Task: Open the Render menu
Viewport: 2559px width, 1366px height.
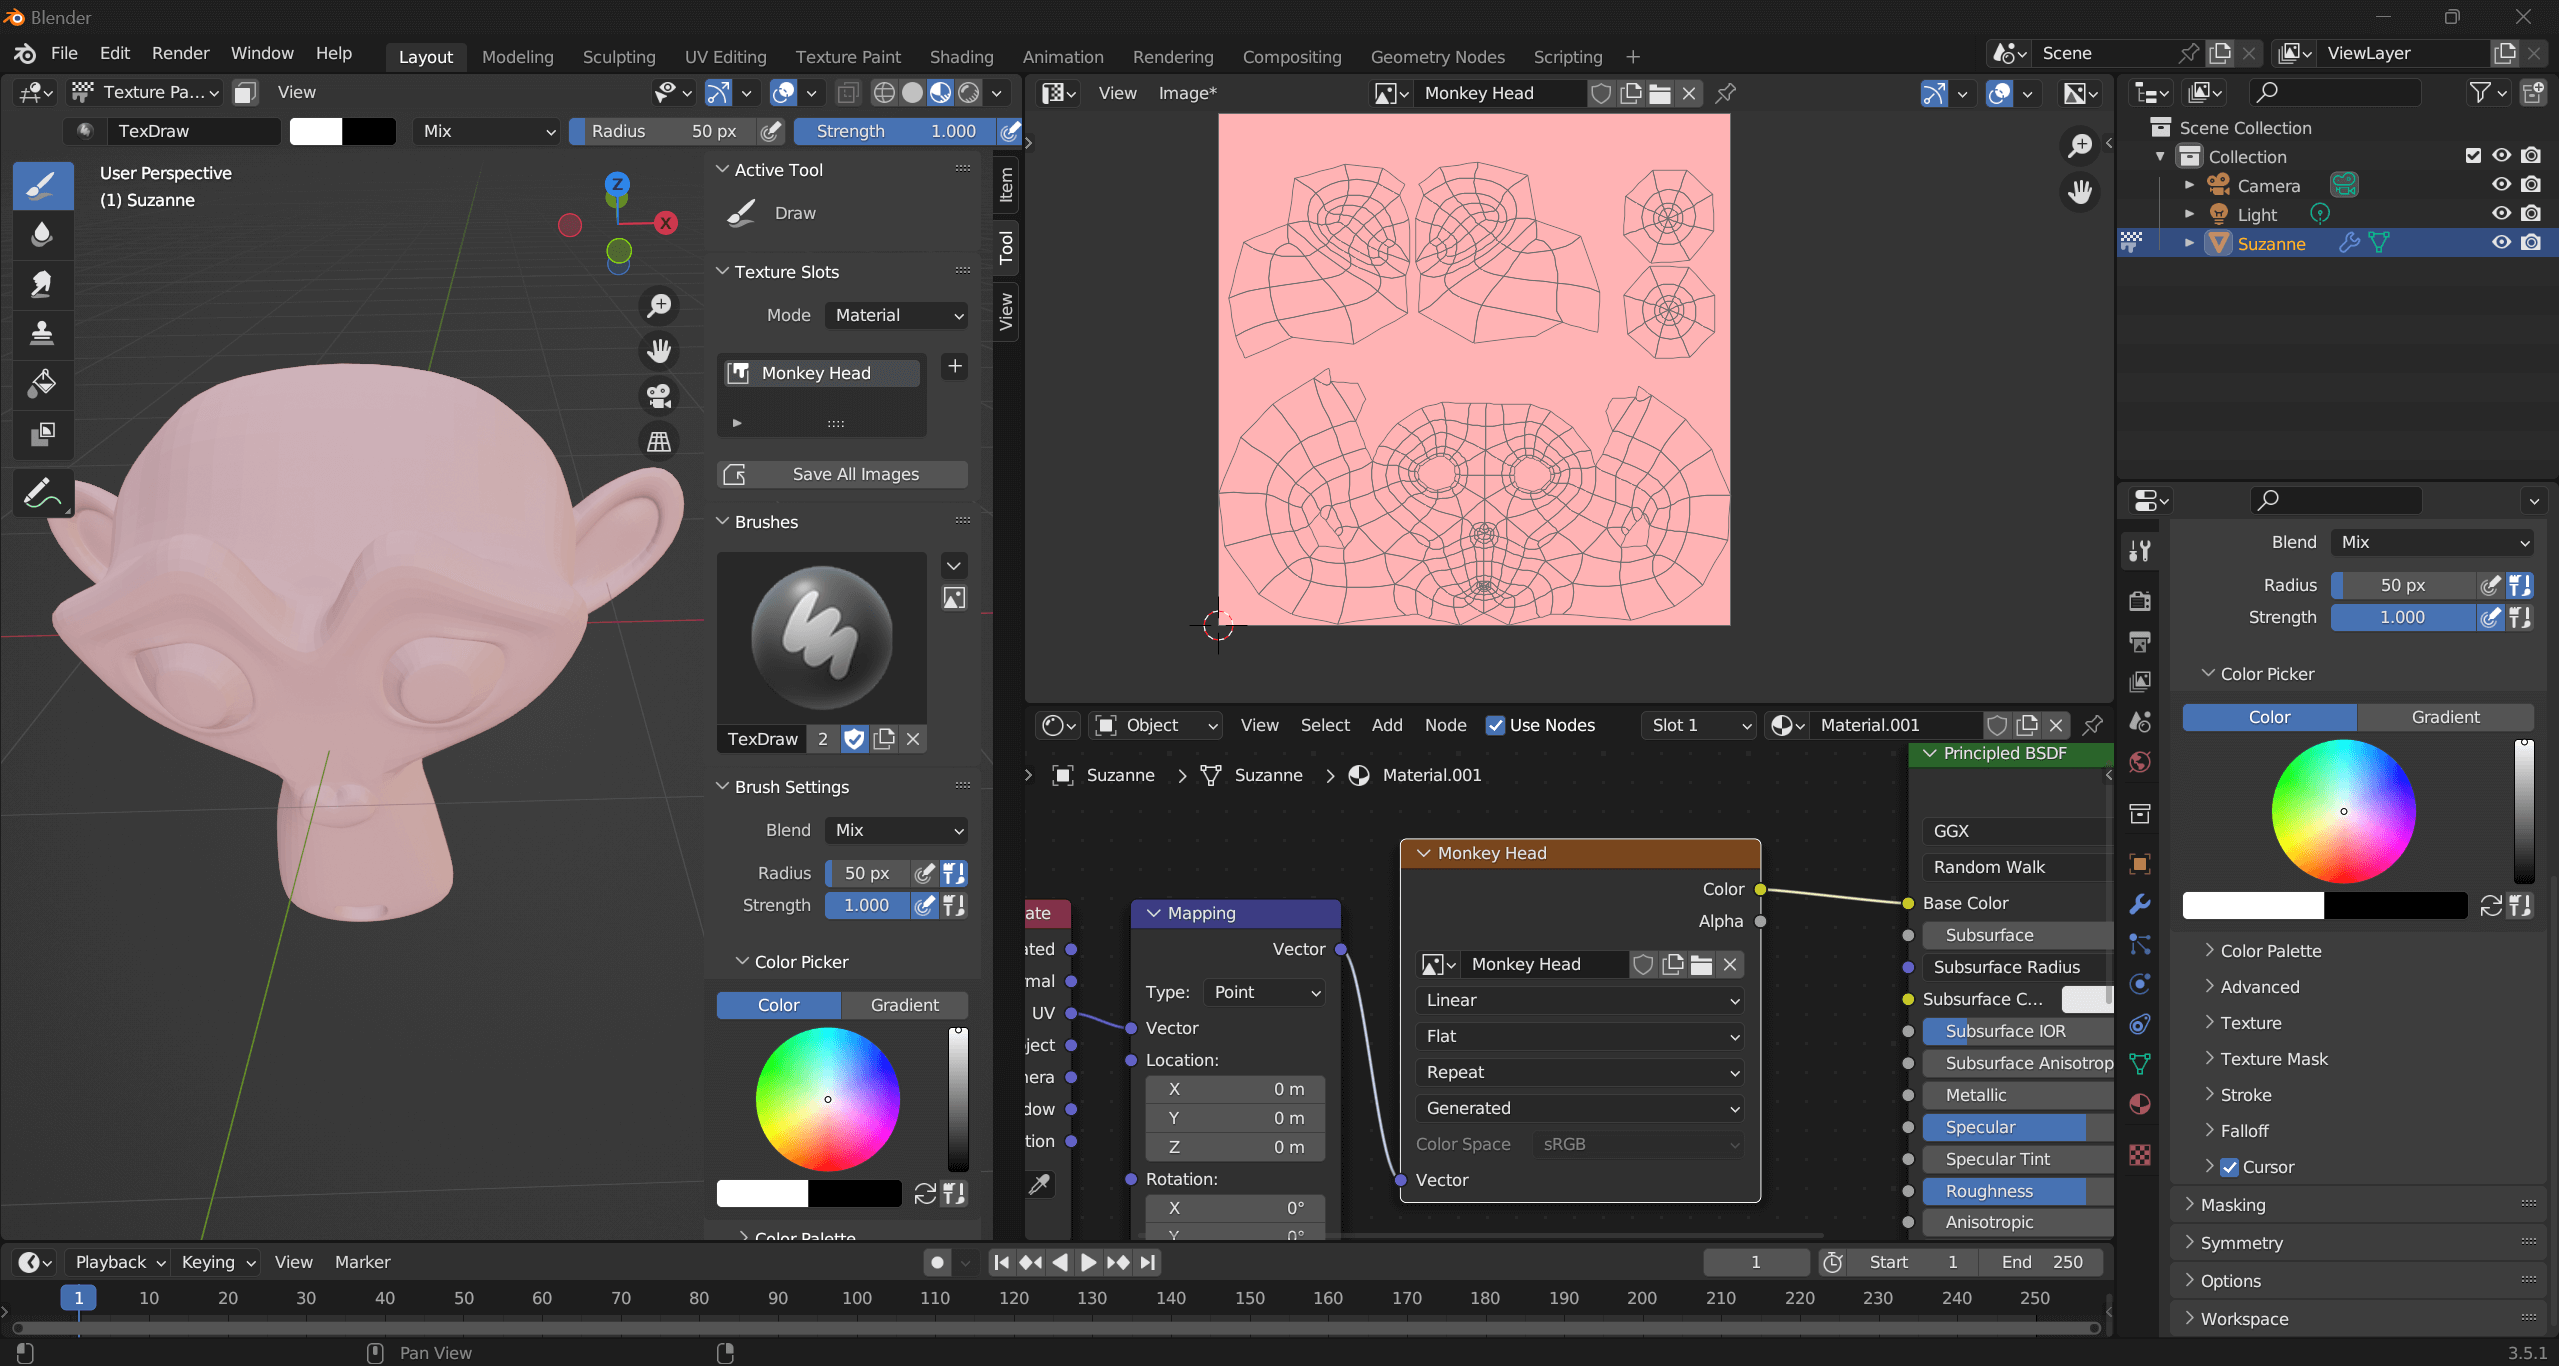Action: (x=180, y=53)
